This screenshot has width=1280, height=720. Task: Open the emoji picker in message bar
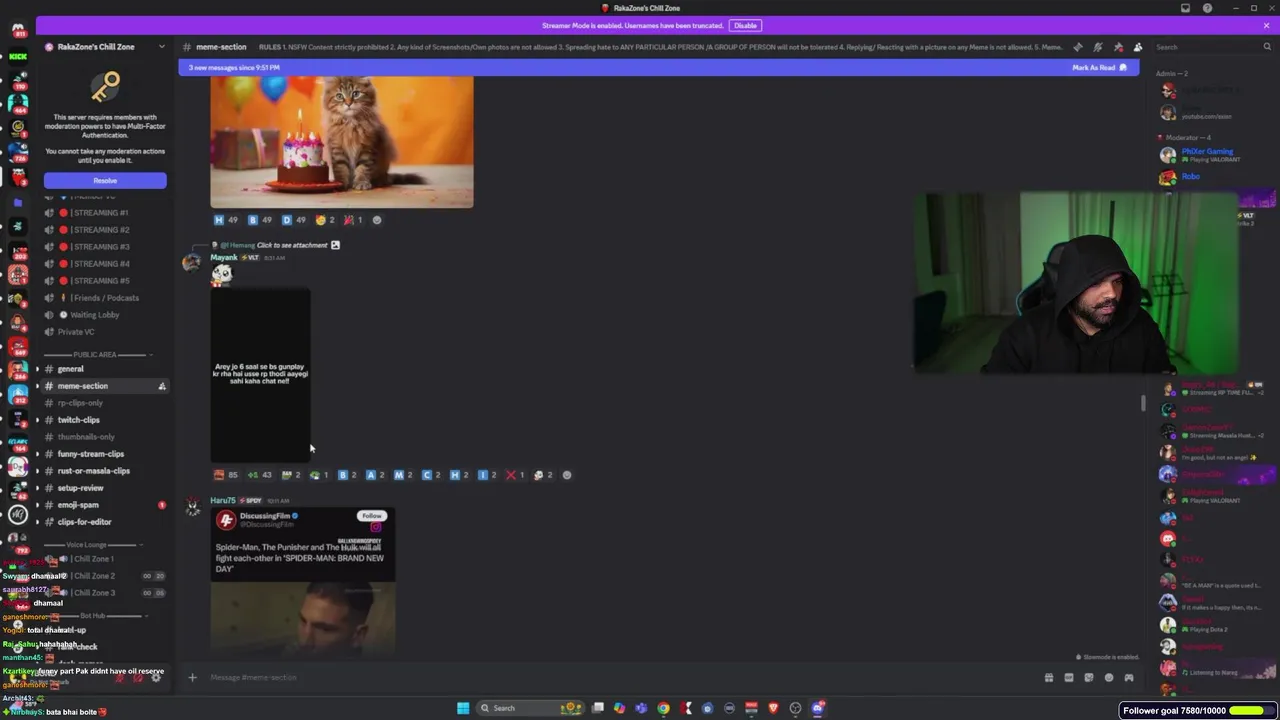tap(1109, 678)
